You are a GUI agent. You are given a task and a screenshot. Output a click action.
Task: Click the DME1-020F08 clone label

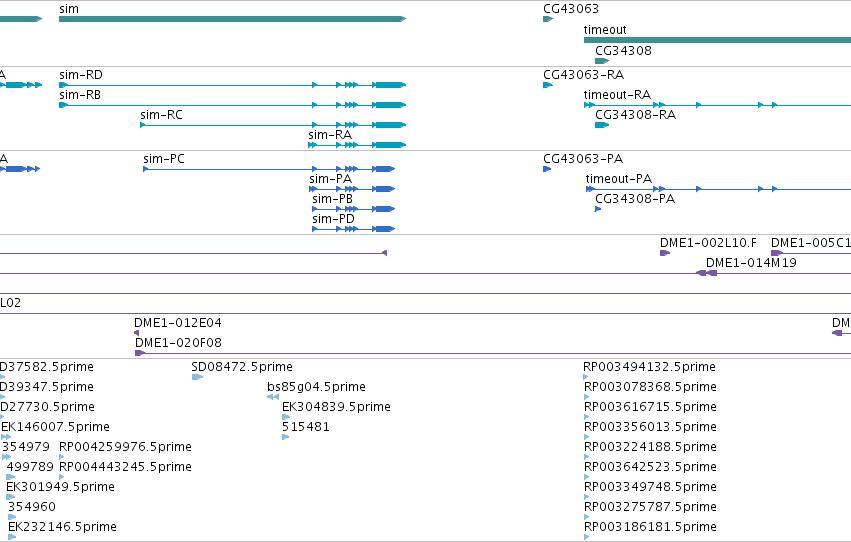coord(179,343)
